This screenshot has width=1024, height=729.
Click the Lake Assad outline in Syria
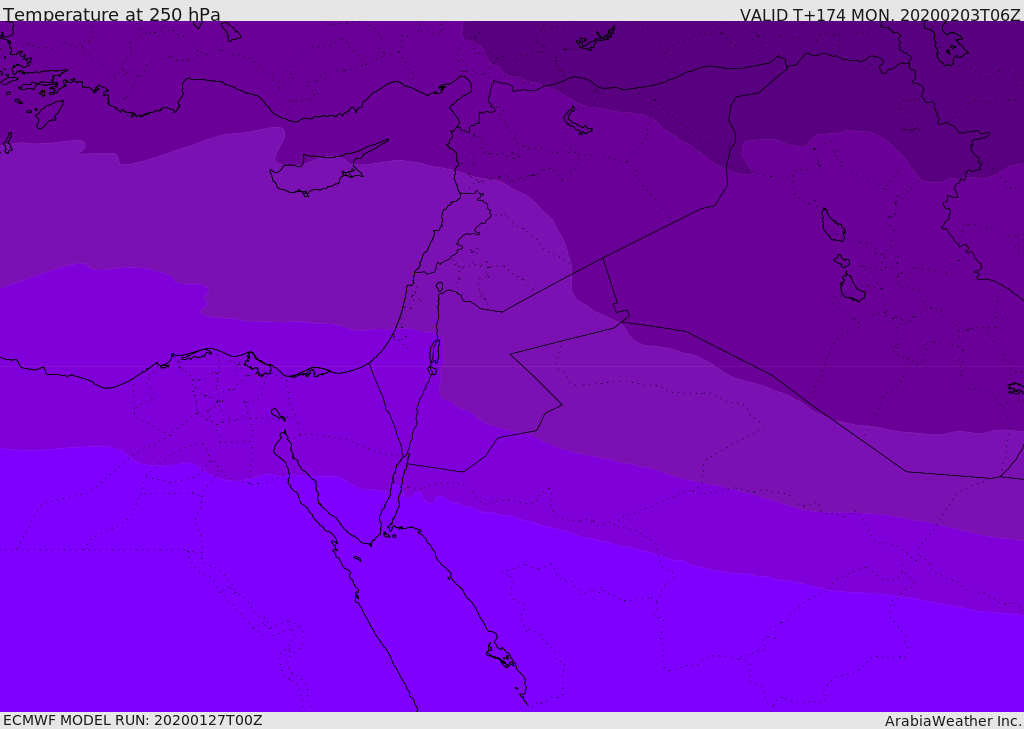[x=578, y=121]
